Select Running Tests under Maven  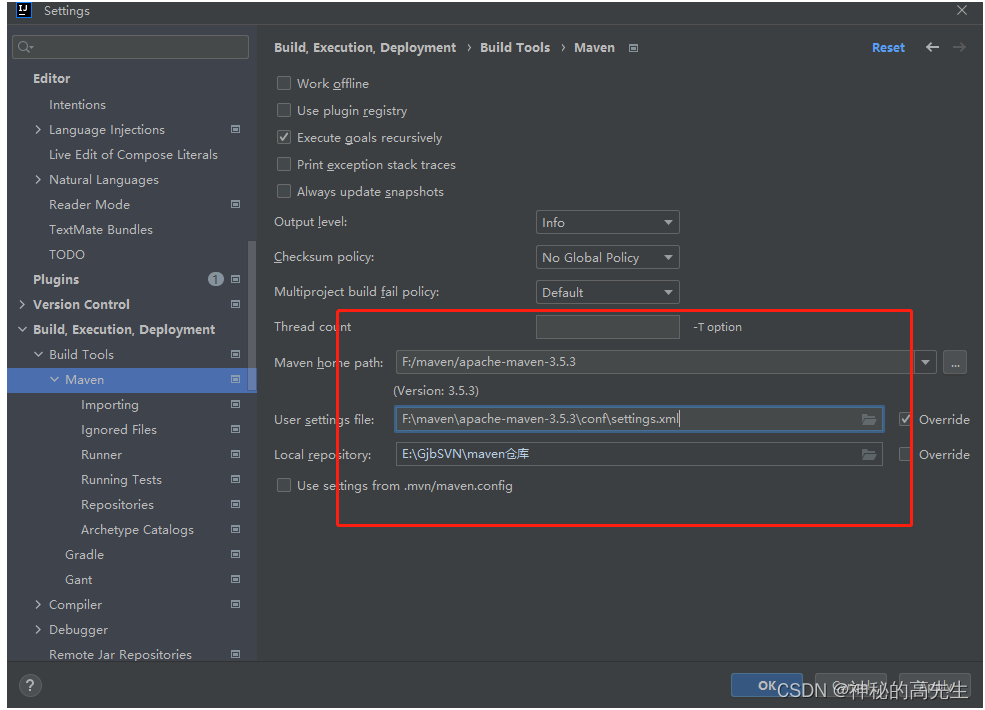(121, 479)
